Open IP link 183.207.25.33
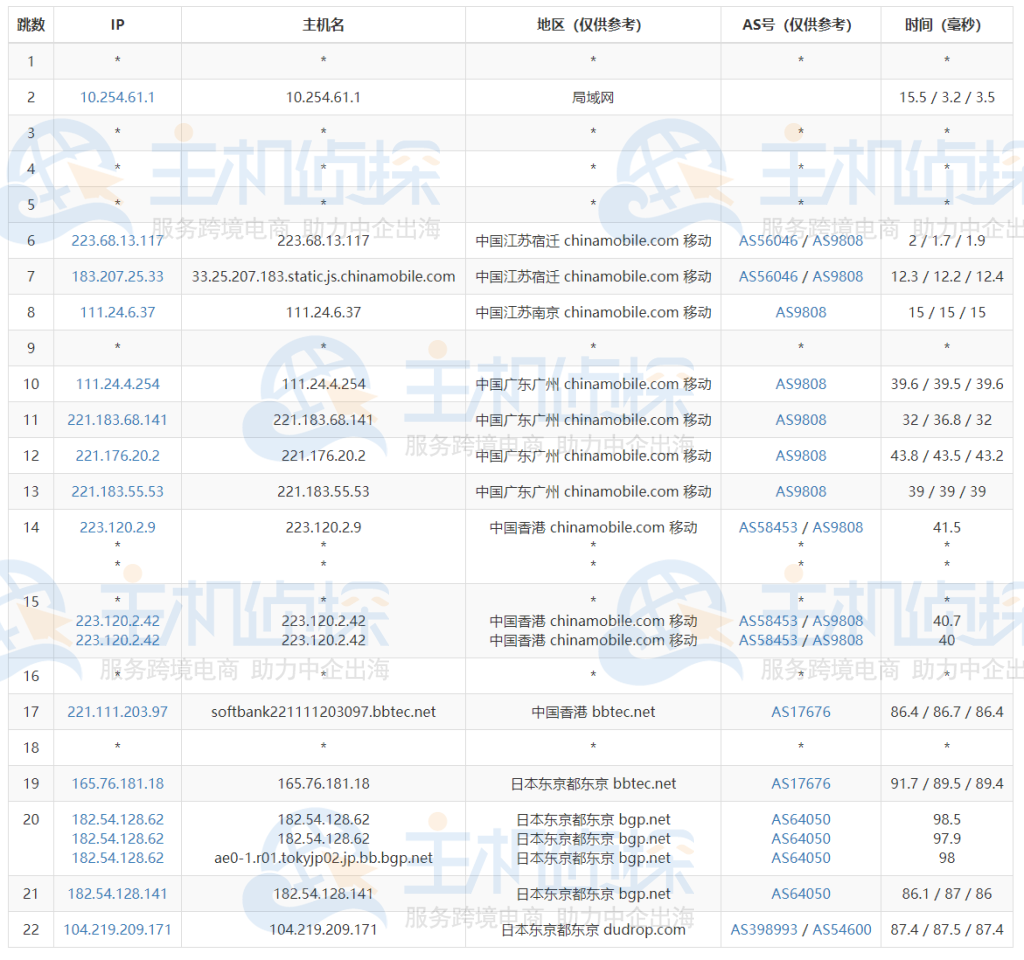The width and height of the screenshot is (1024, 960). (x=117, y=276)
